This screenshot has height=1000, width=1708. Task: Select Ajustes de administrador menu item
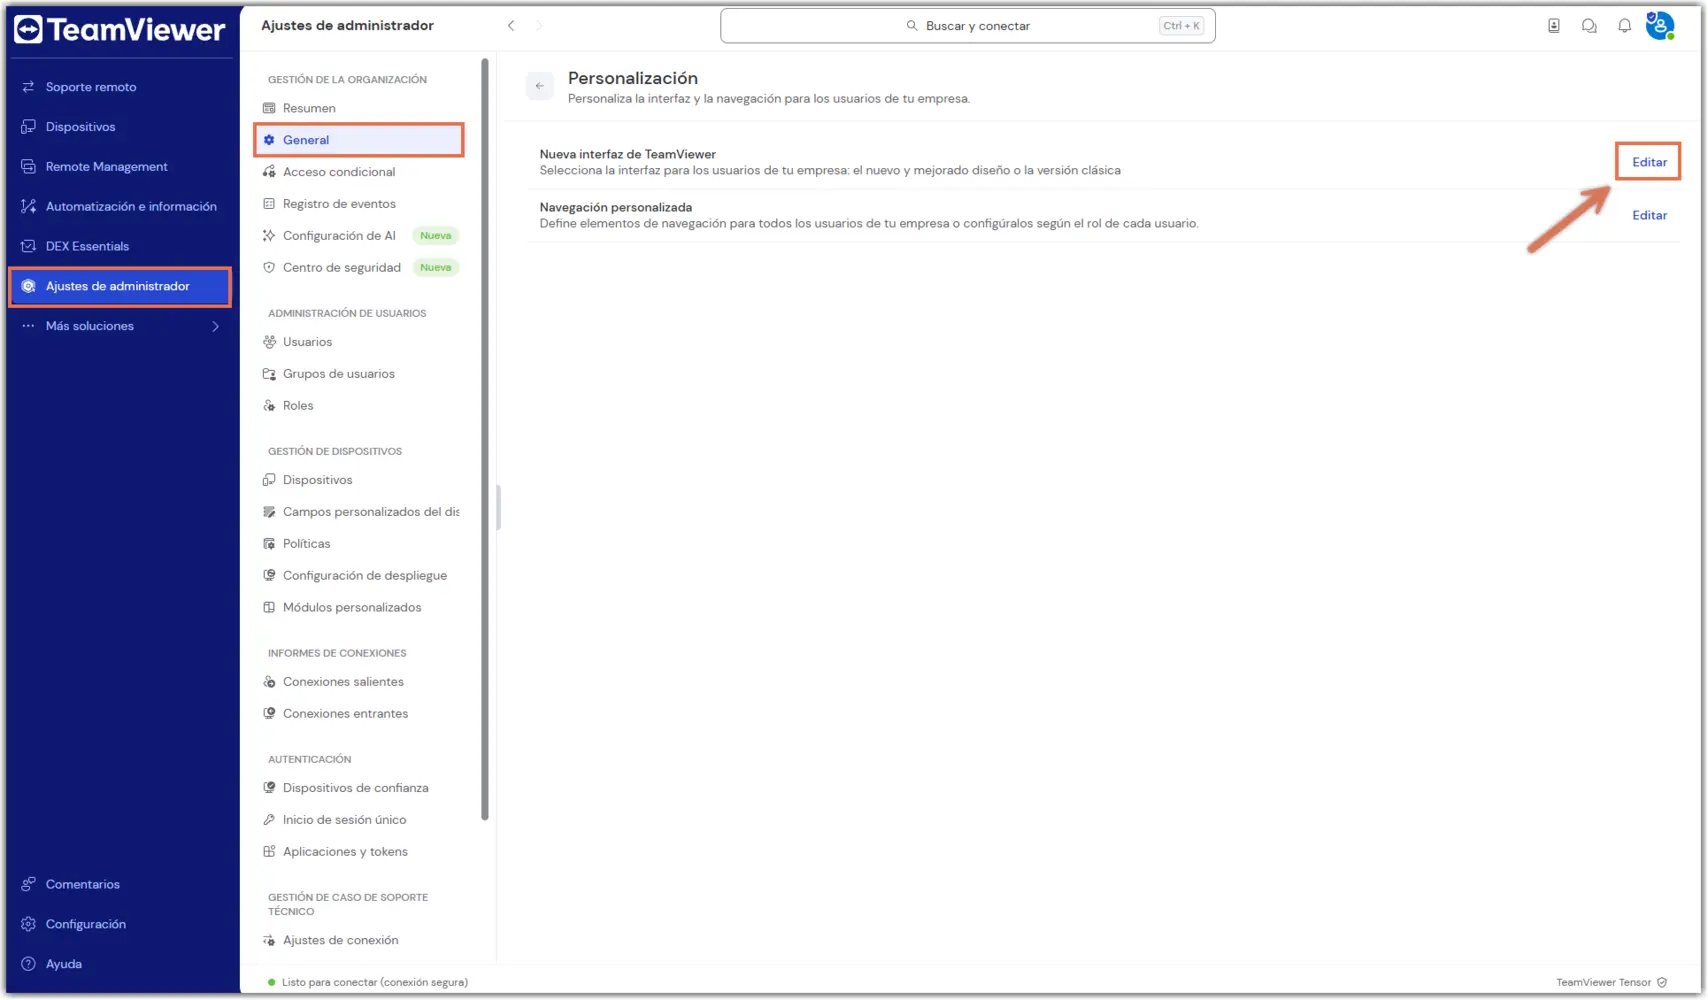(x=120, y=286)
